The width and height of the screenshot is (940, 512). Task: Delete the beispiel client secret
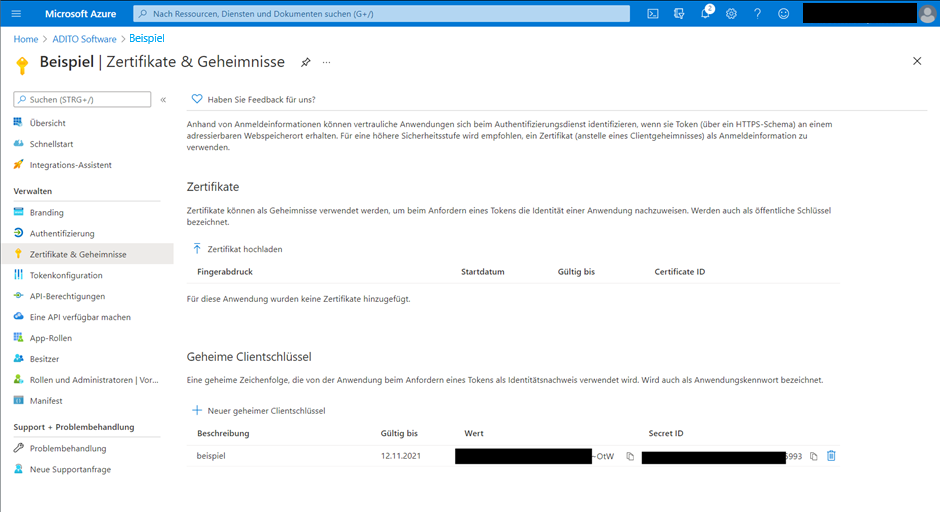tap(831, 456)
